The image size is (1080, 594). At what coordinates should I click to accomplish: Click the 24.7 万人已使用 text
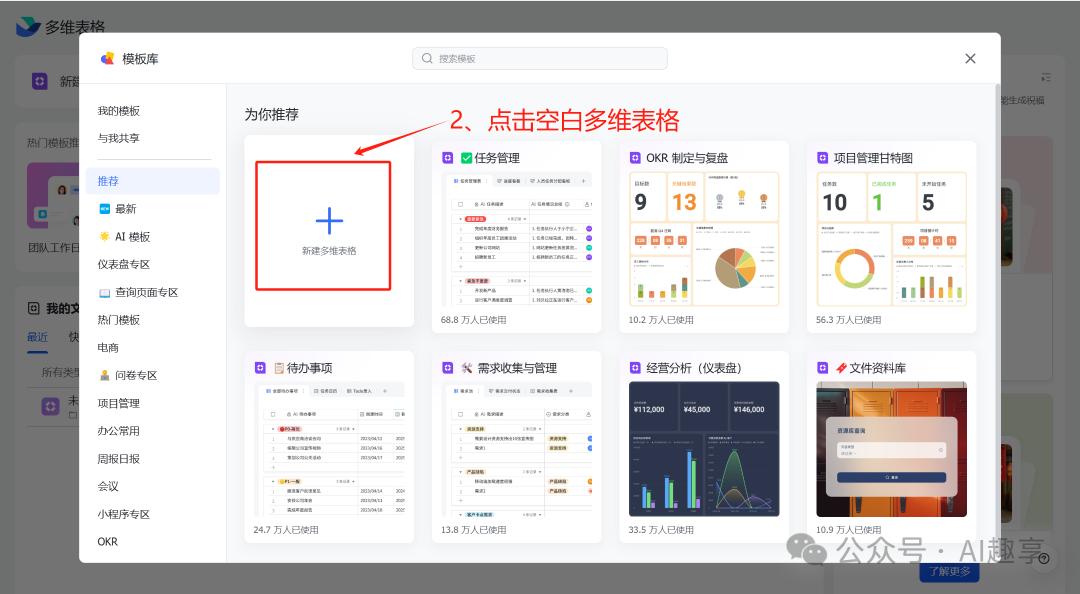tap(286, 530)
